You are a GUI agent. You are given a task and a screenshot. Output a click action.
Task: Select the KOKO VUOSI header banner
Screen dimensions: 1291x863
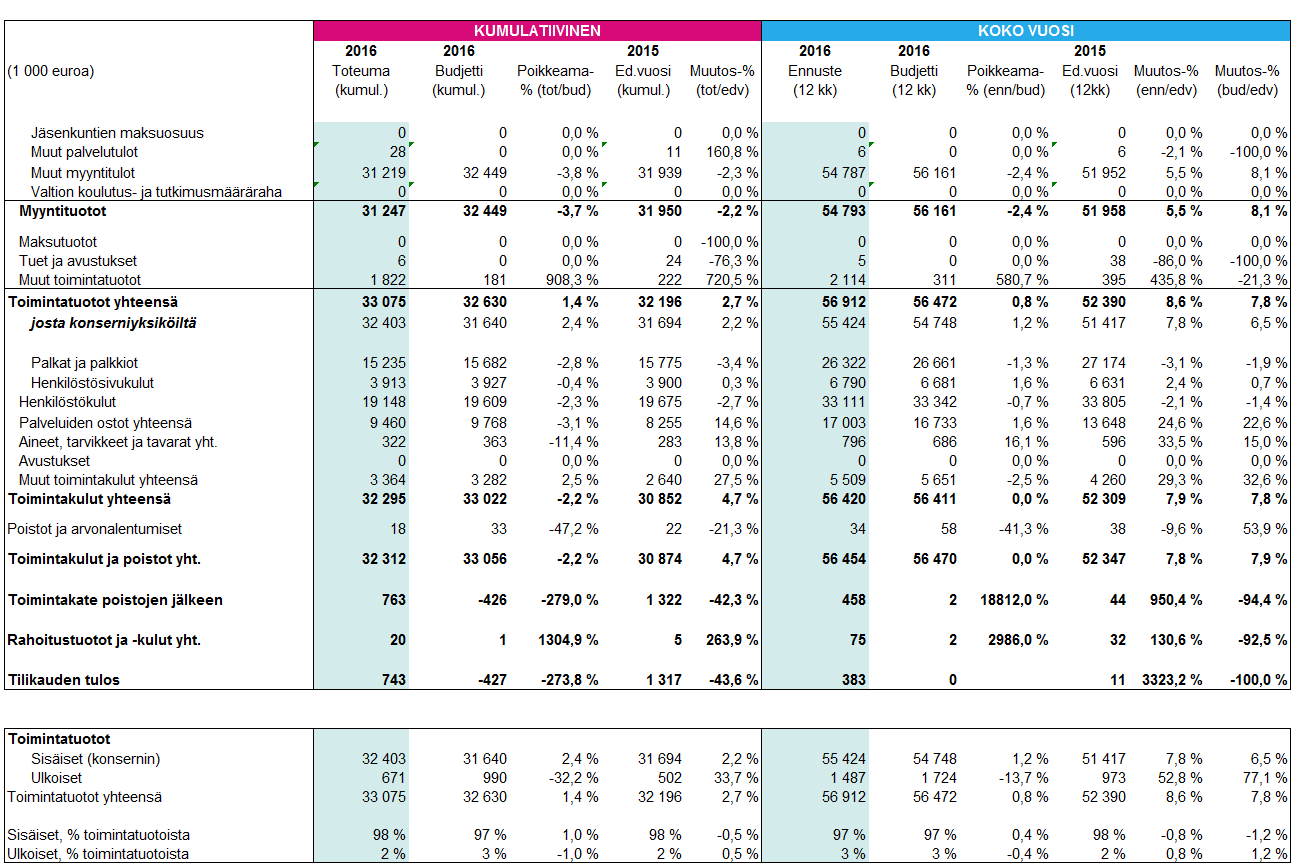pyautogui.click(x=1026, y=31)
